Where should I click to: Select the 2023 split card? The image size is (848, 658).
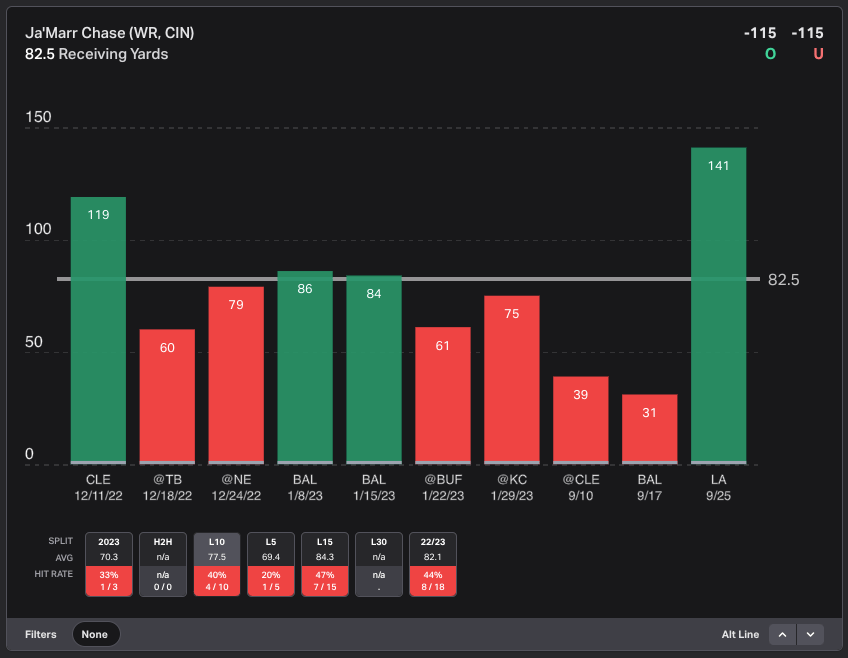109,564
